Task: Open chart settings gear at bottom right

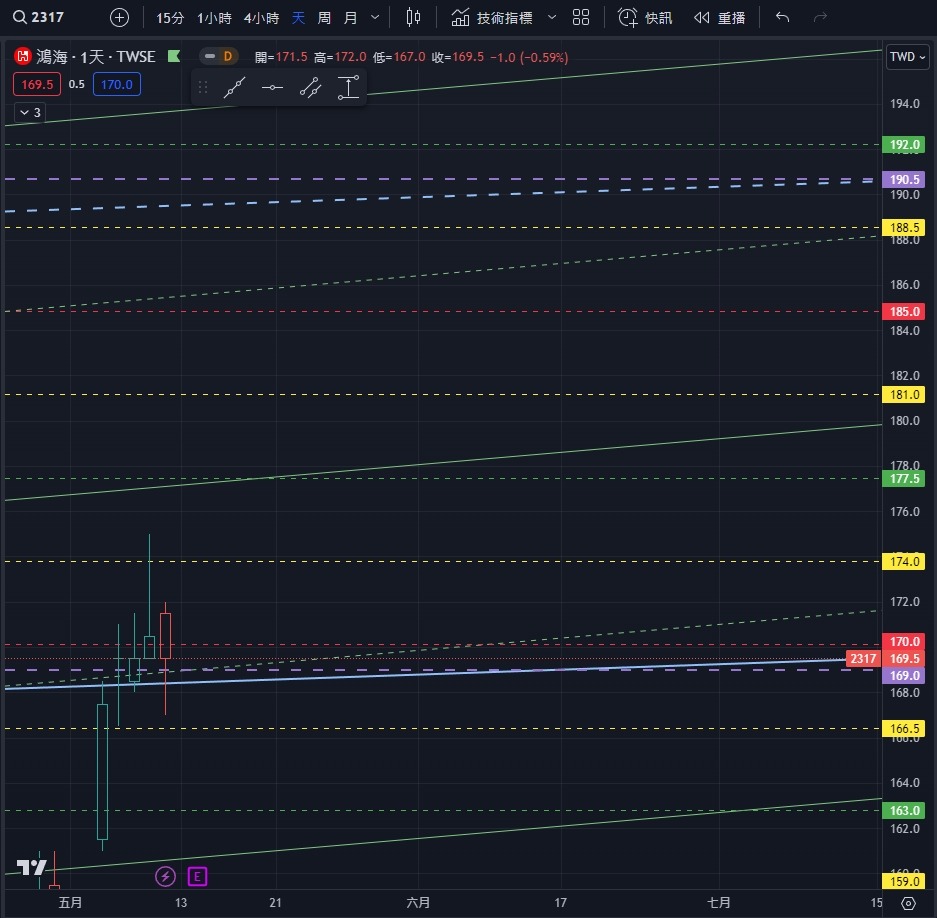Action: [x=908, y=903]
